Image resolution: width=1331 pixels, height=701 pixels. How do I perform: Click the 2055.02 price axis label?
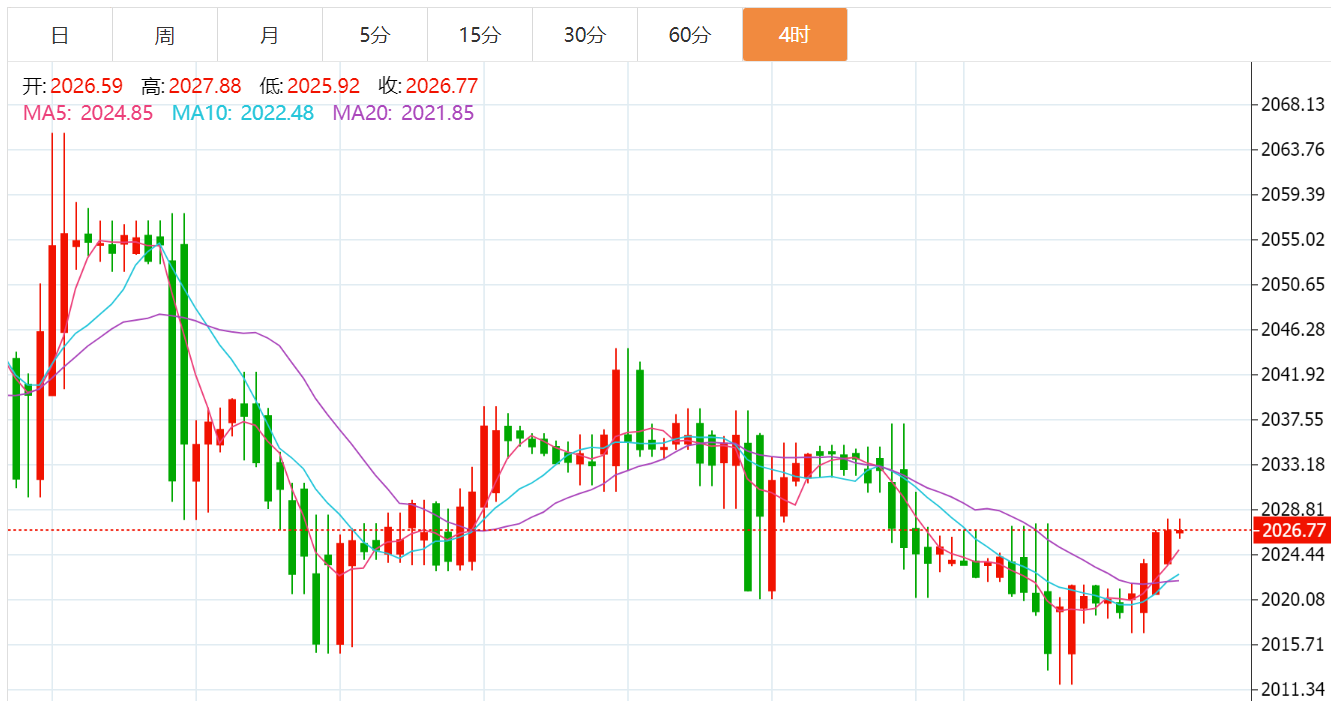[1291, 239]
